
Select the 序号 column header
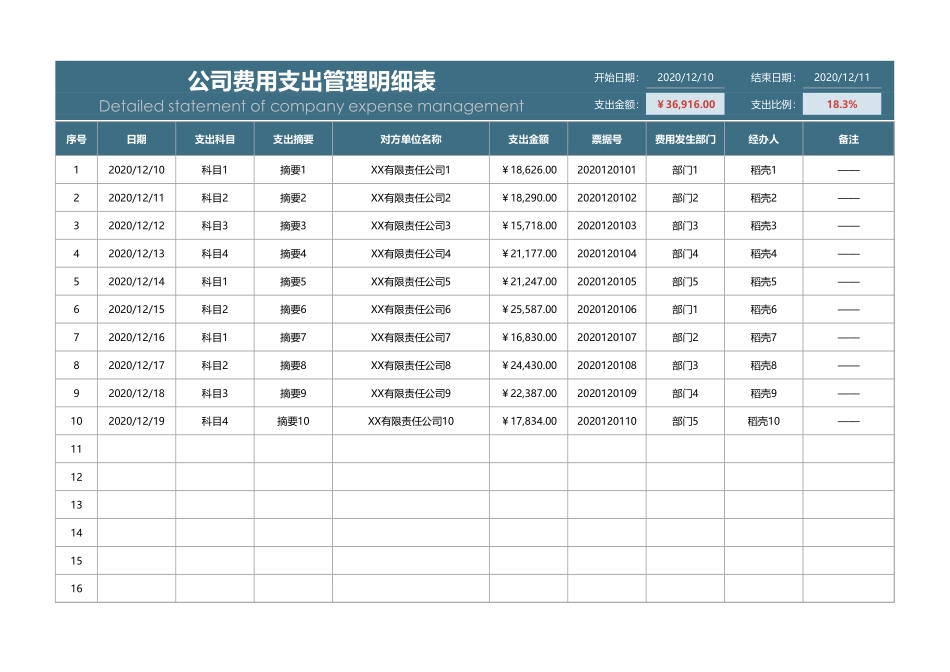75,139
